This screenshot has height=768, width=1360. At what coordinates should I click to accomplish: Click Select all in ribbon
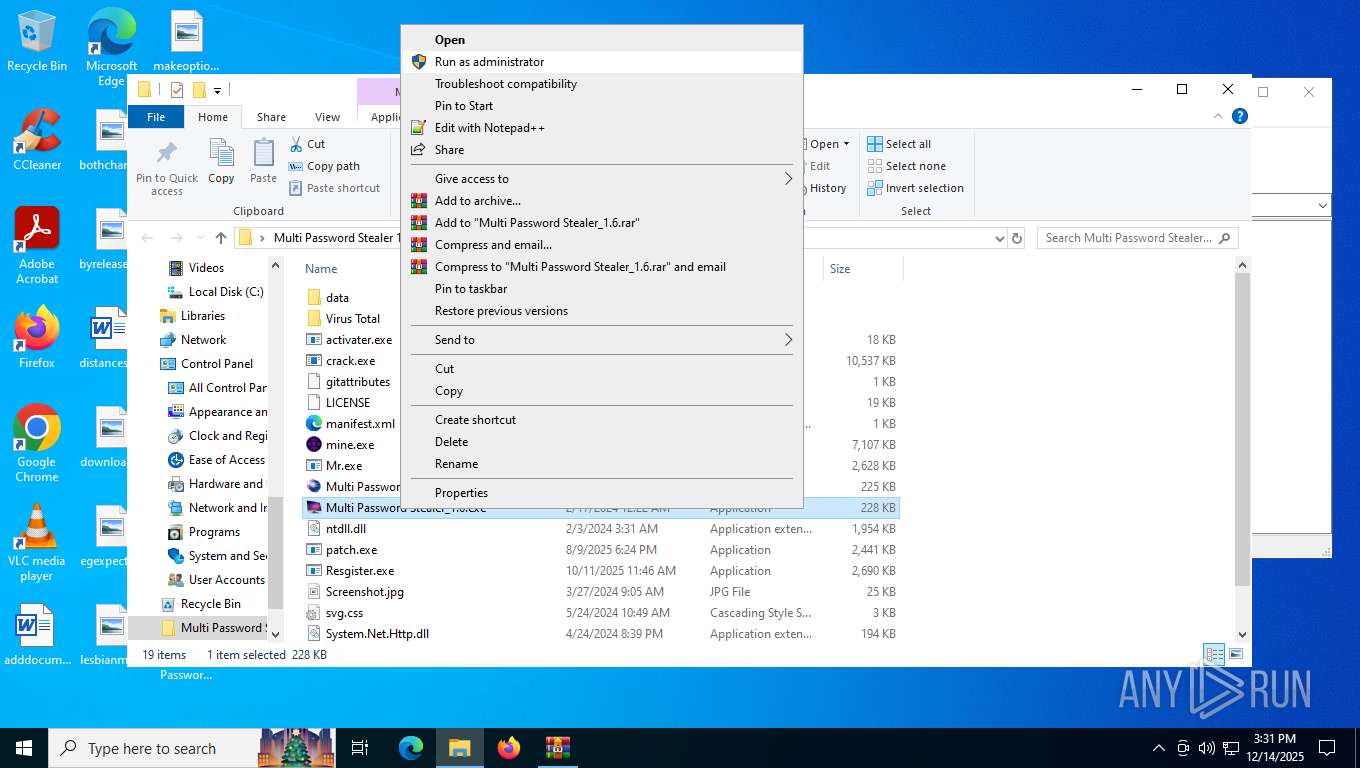point(899,144)
